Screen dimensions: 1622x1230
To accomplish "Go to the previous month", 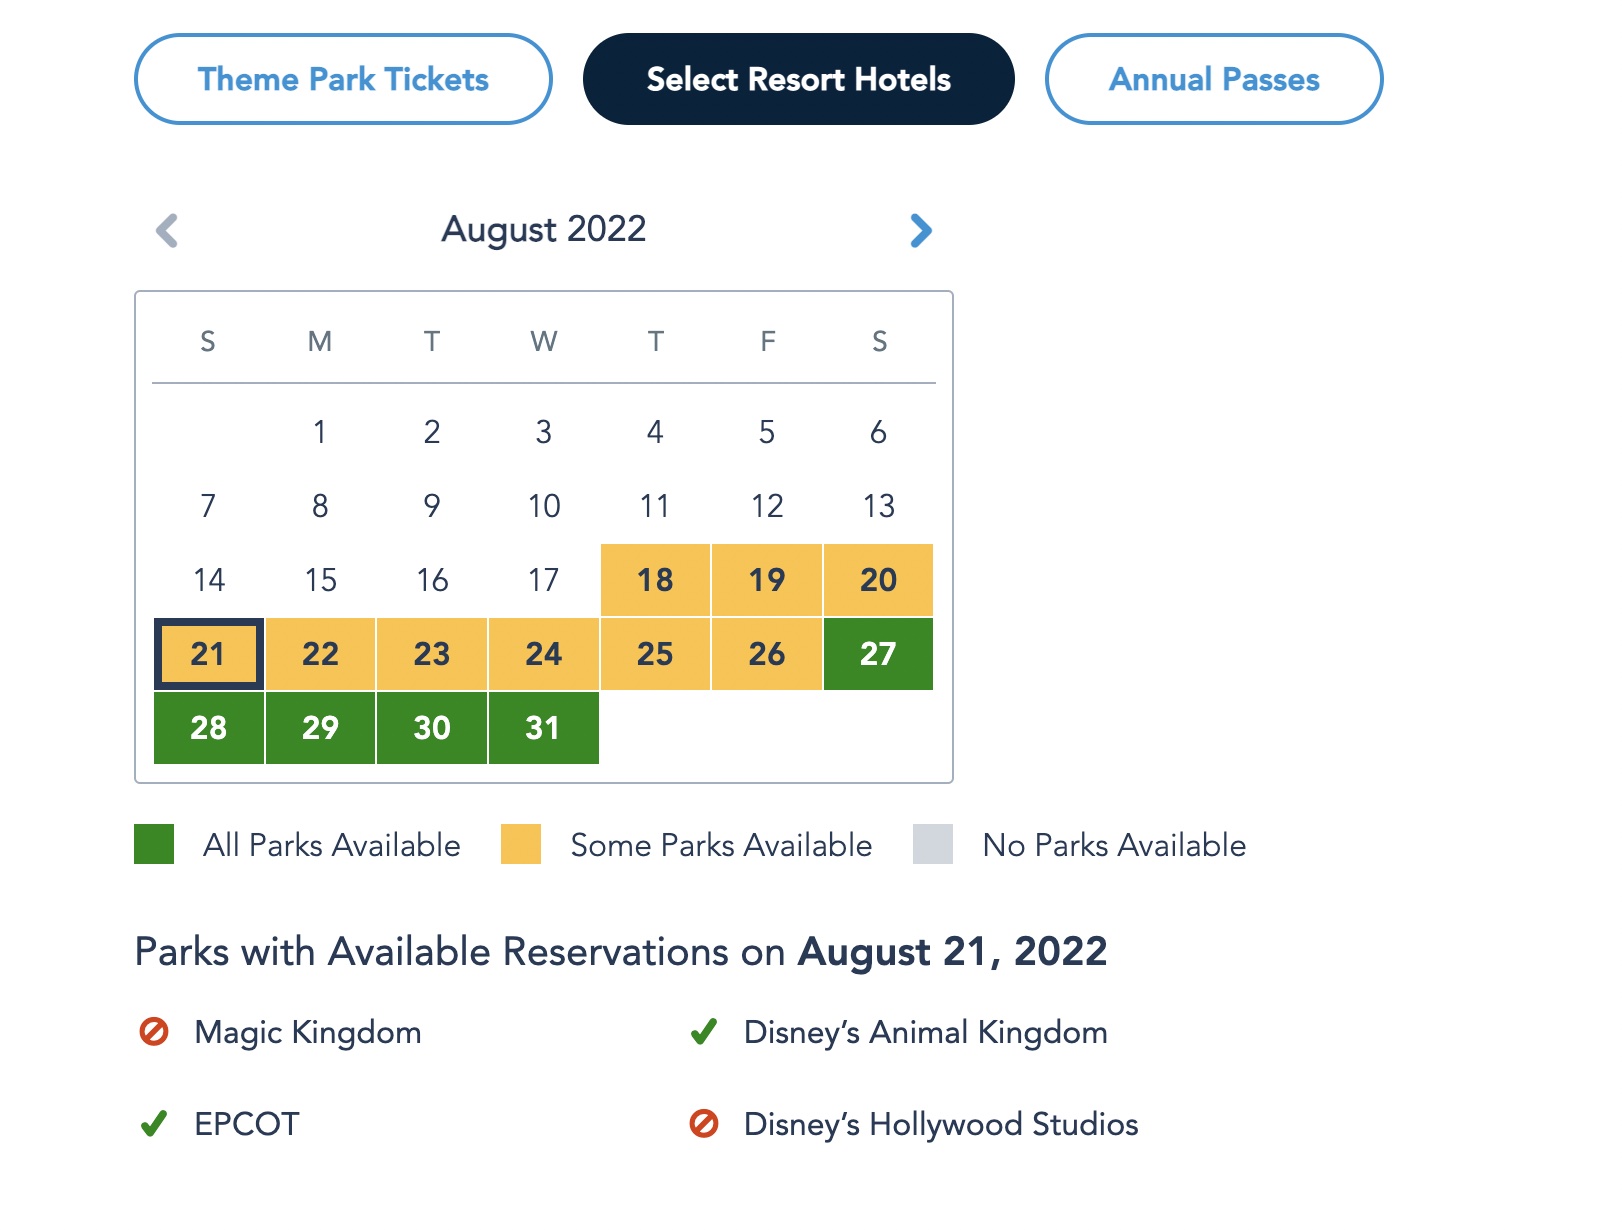I will pos(167,230).
